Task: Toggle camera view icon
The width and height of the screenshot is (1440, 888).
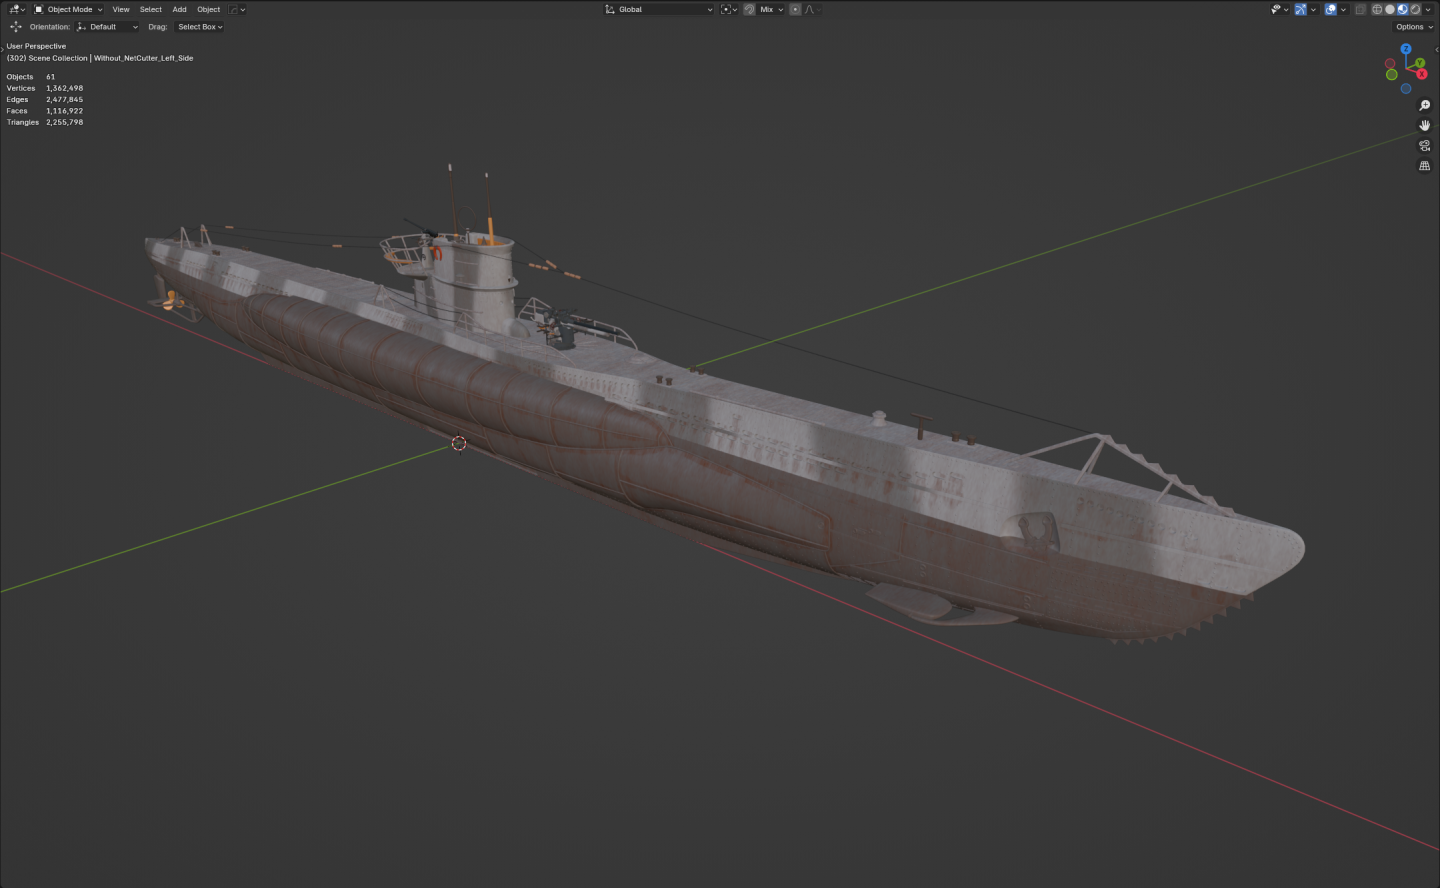Action: 1425,145
